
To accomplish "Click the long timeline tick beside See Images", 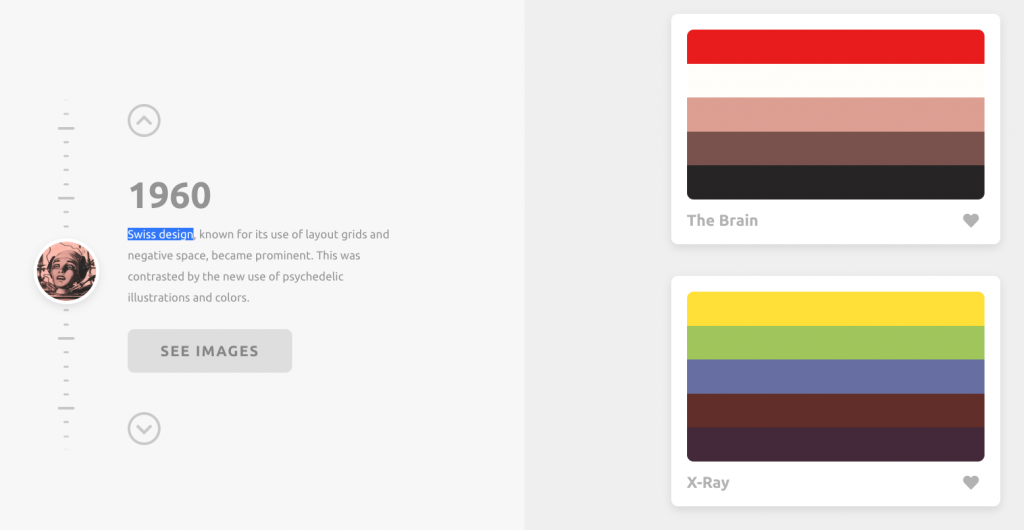I will (x=66, y=338).
